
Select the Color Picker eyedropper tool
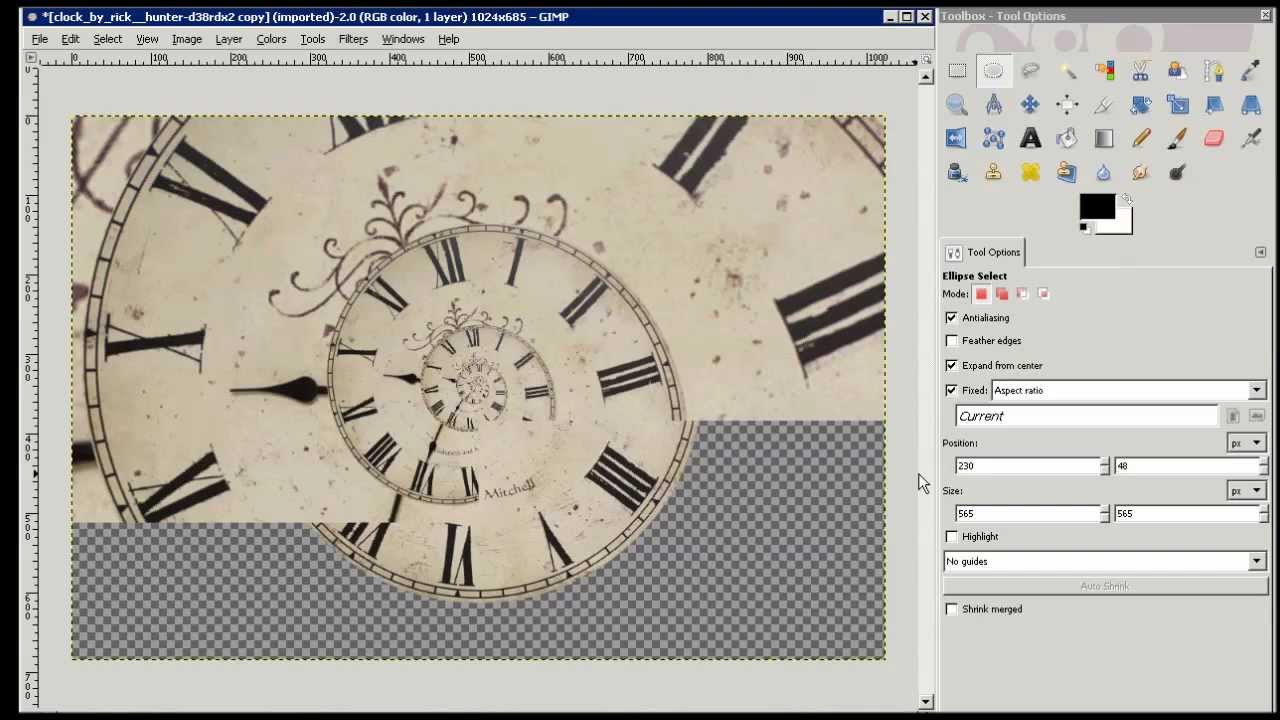1250,70
